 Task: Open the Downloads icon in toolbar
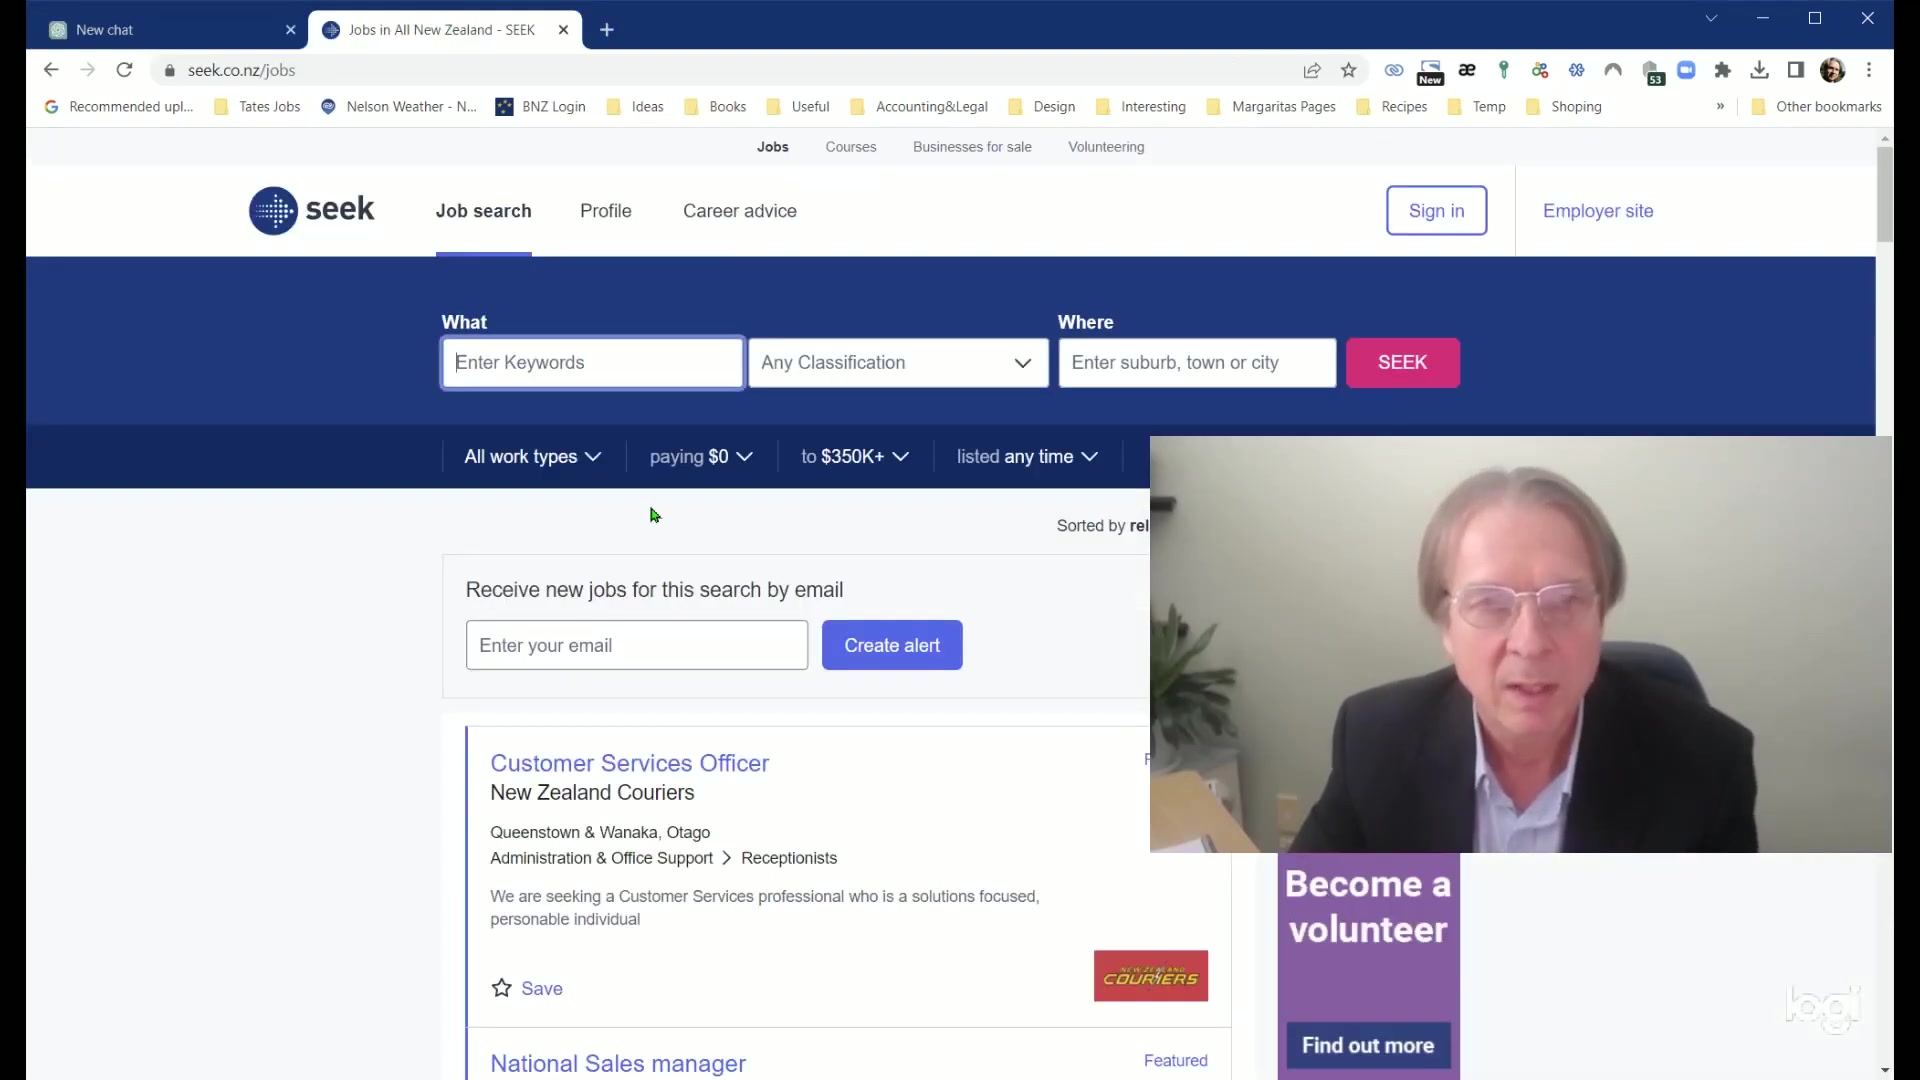click(x=1760, y=70)
